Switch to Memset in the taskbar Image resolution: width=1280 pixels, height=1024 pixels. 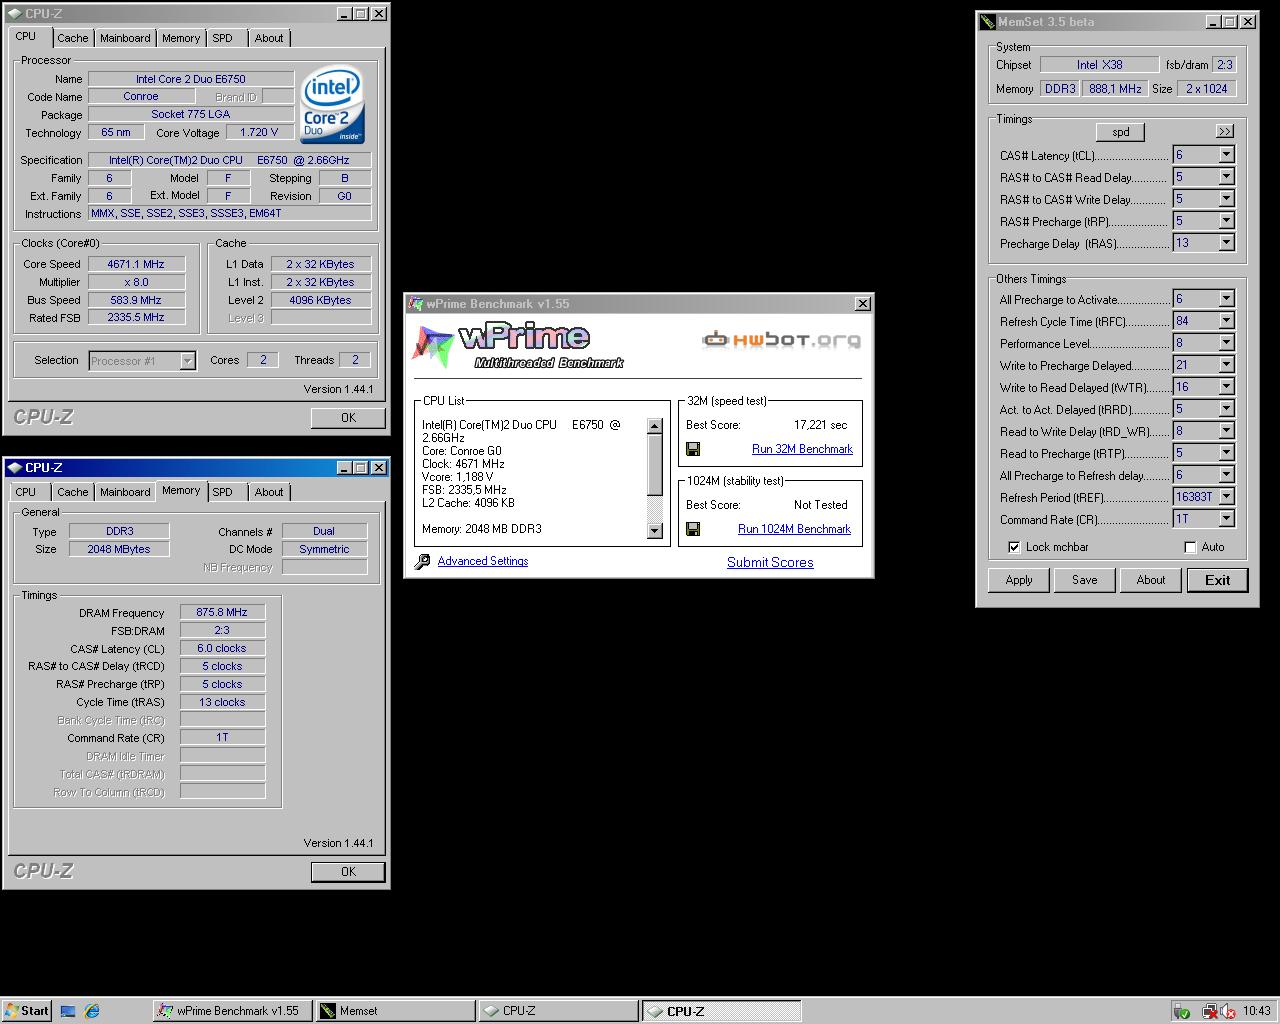tap(396, 1011)
